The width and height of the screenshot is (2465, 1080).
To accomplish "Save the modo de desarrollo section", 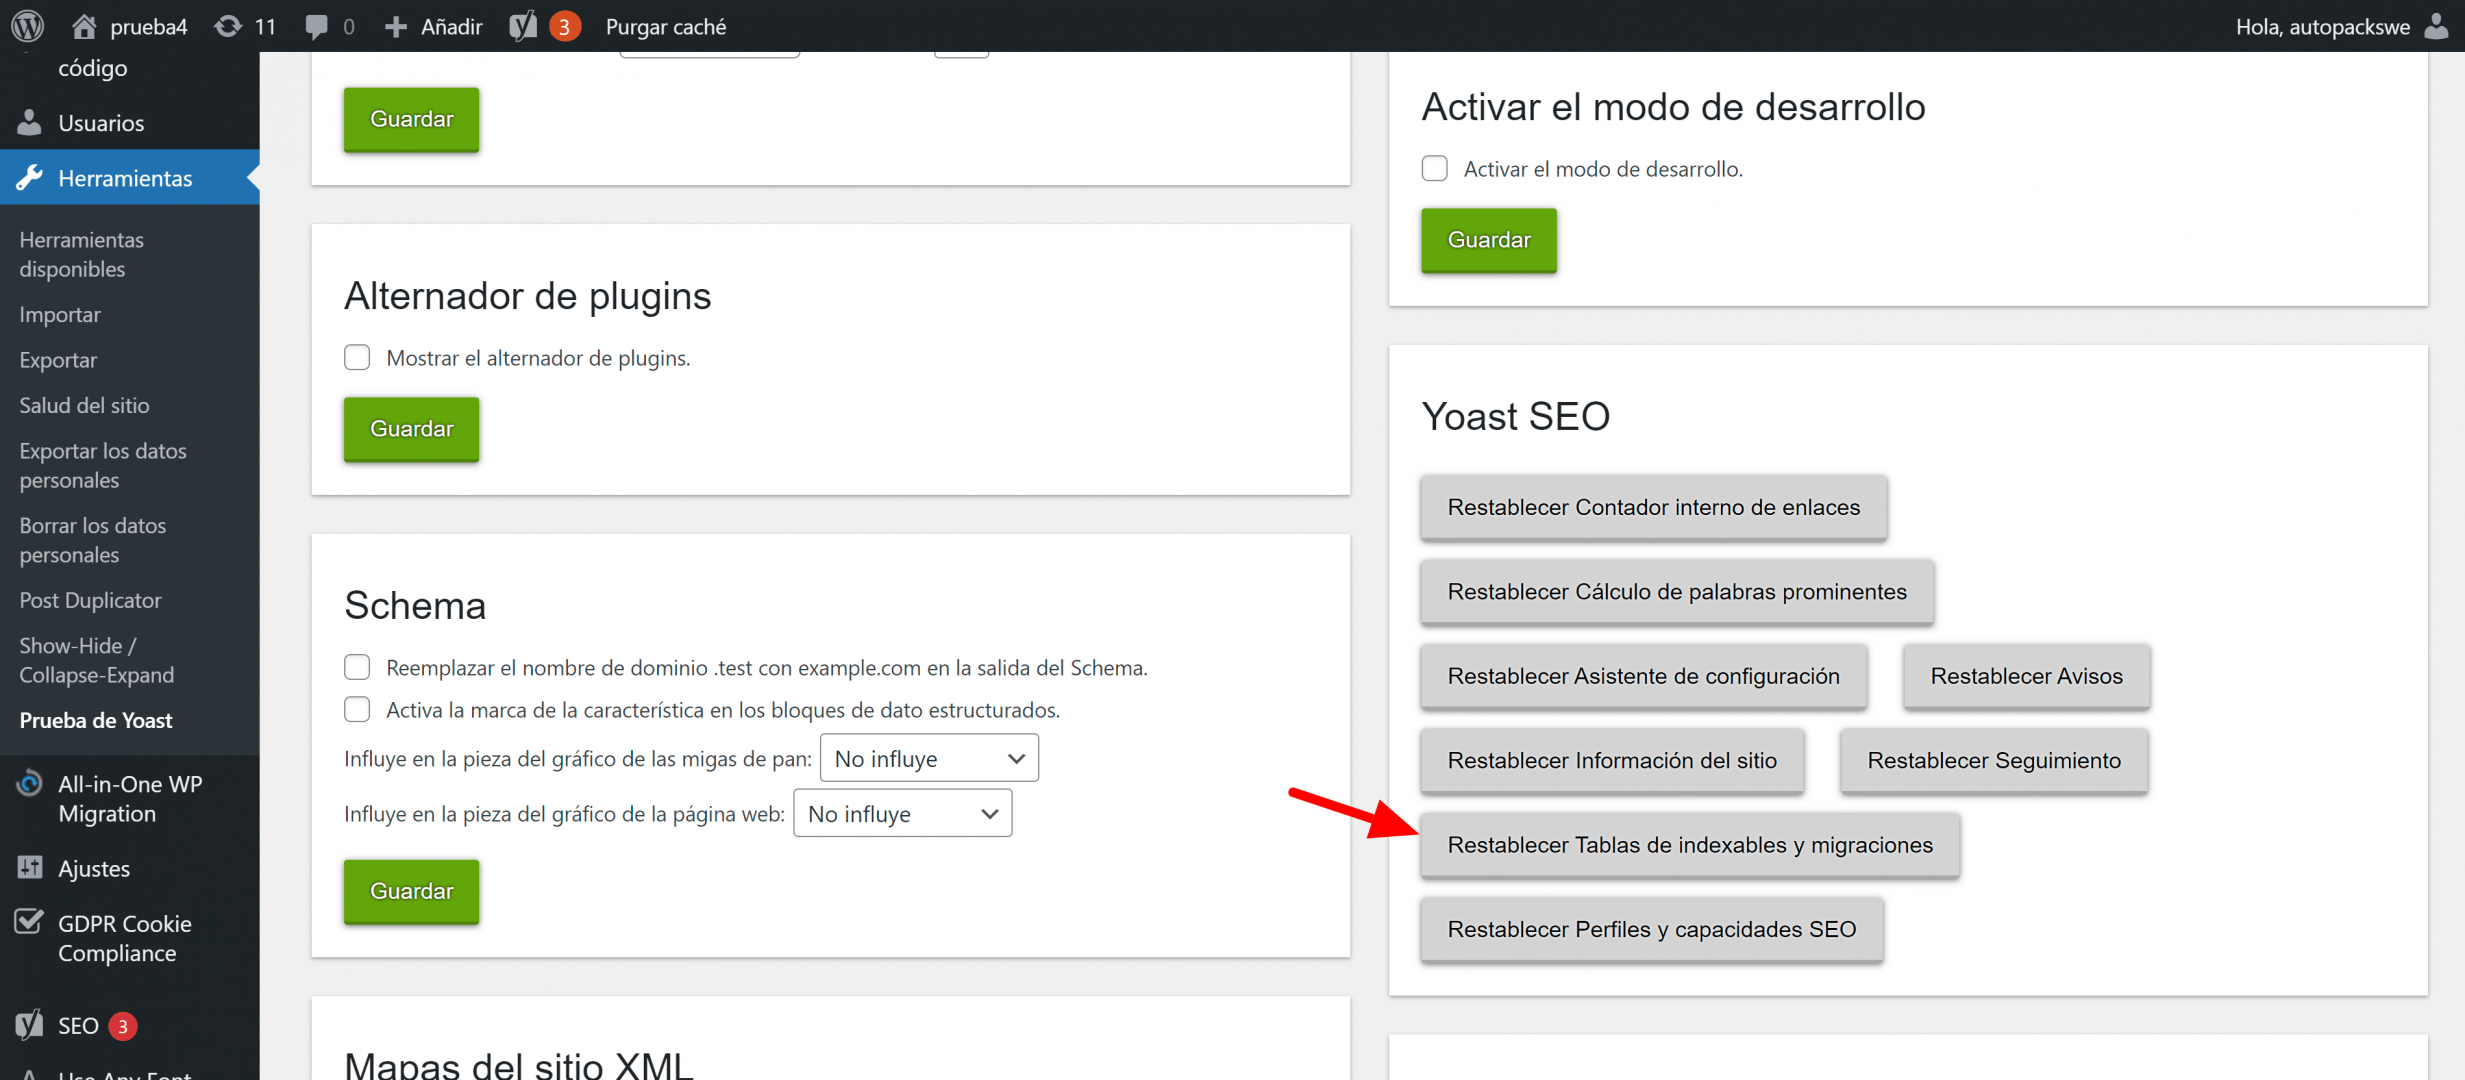I will coord(1488,240).
